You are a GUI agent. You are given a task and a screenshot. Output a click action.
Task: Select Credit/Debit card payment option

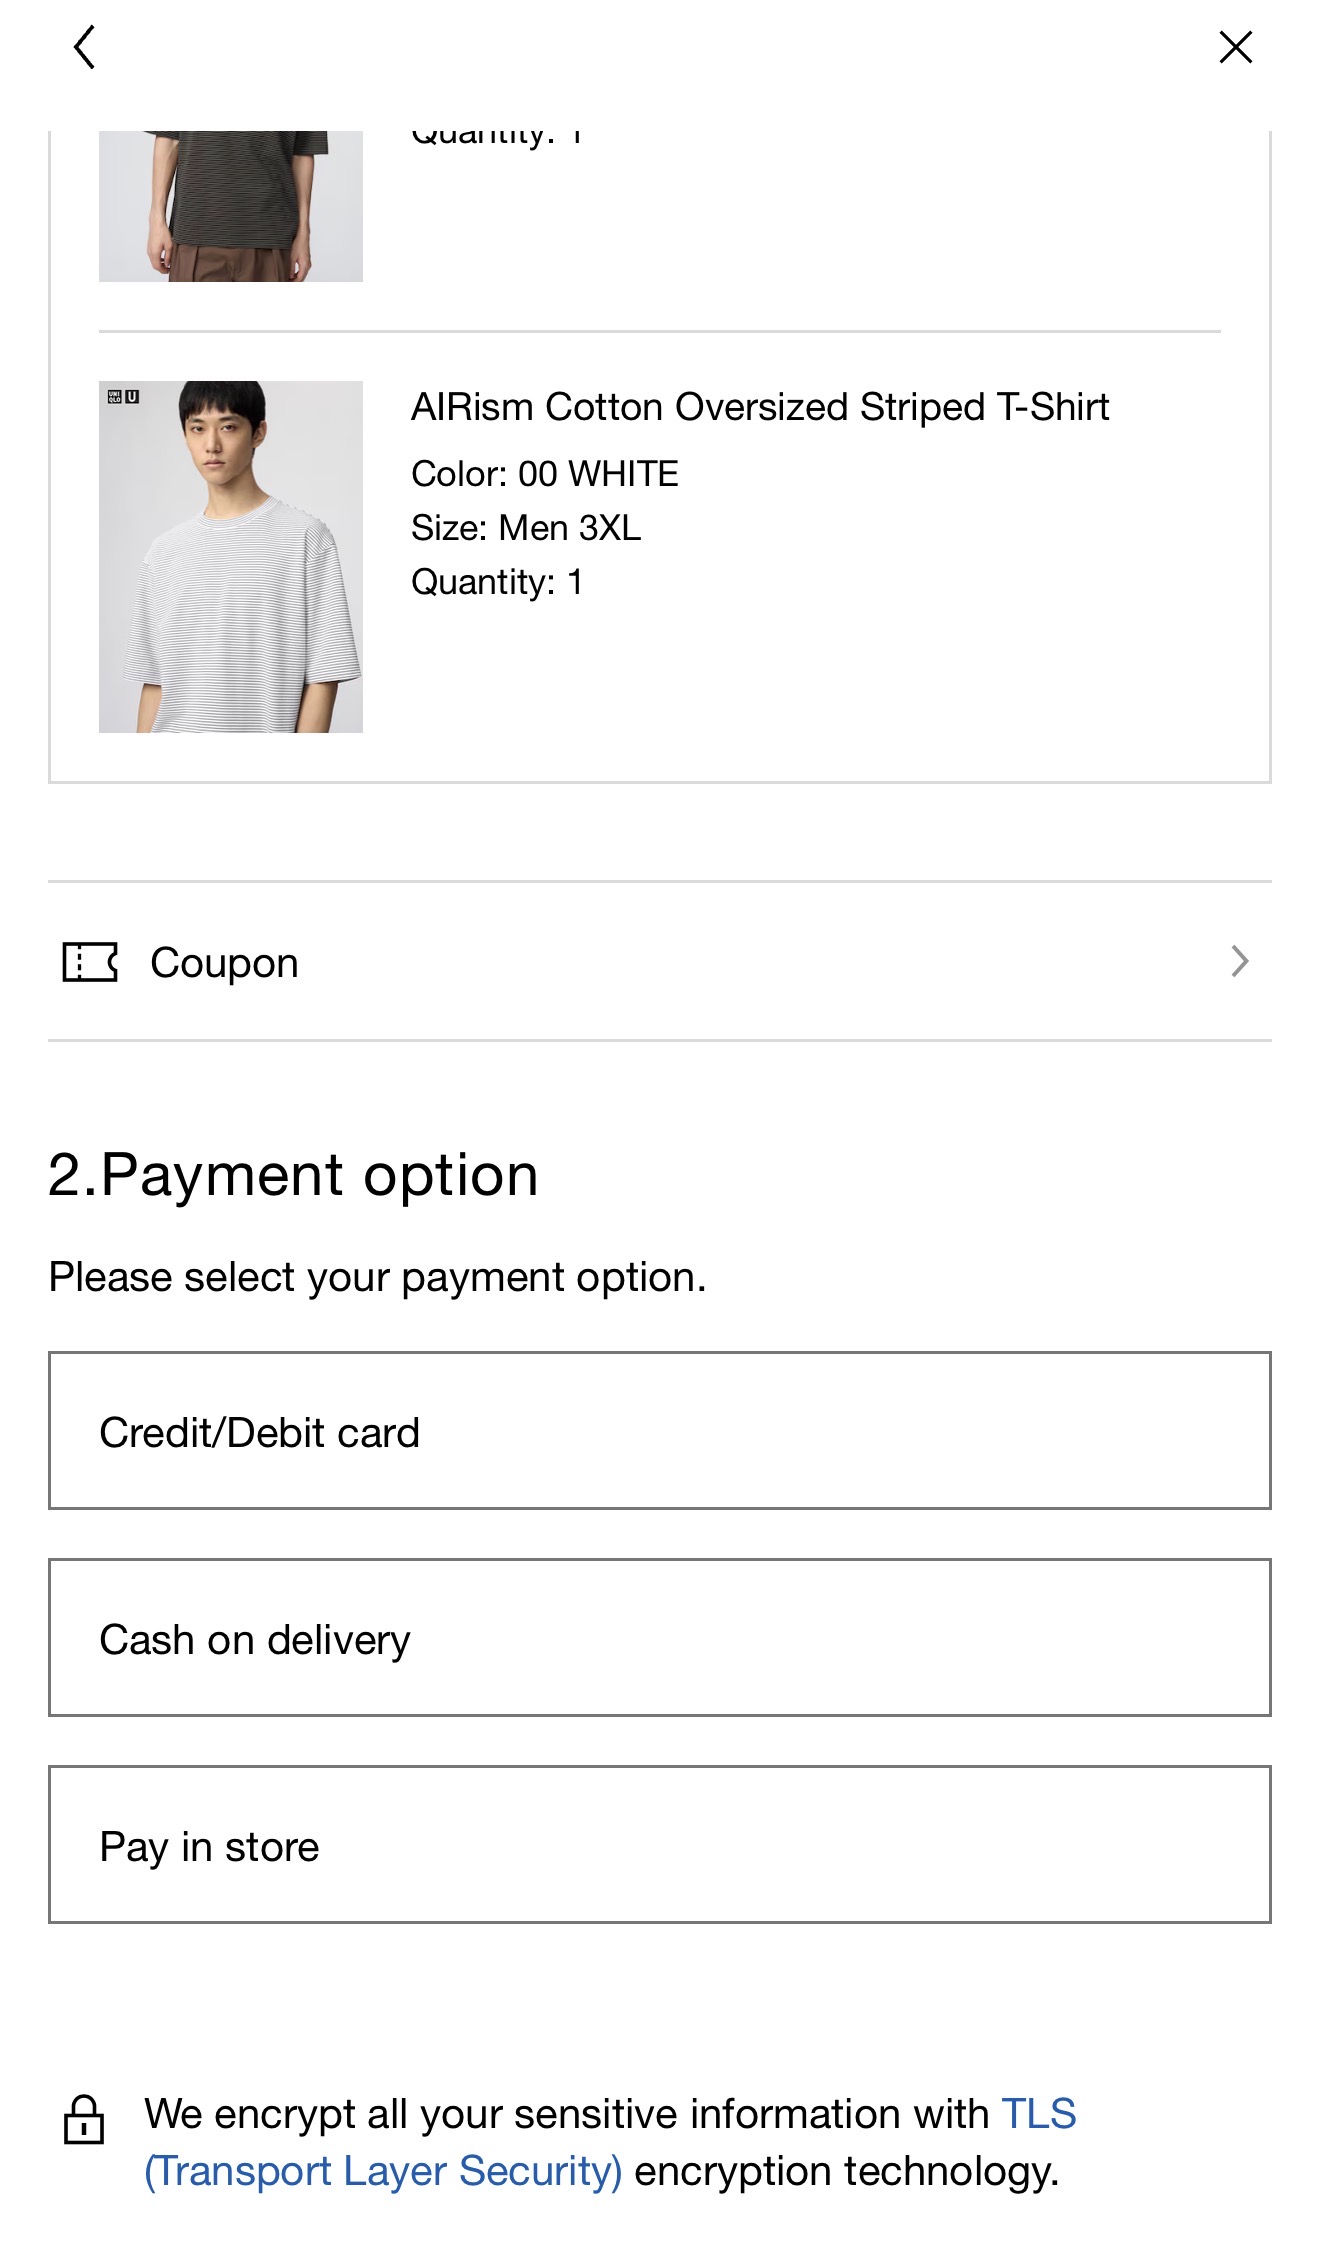660,1431
